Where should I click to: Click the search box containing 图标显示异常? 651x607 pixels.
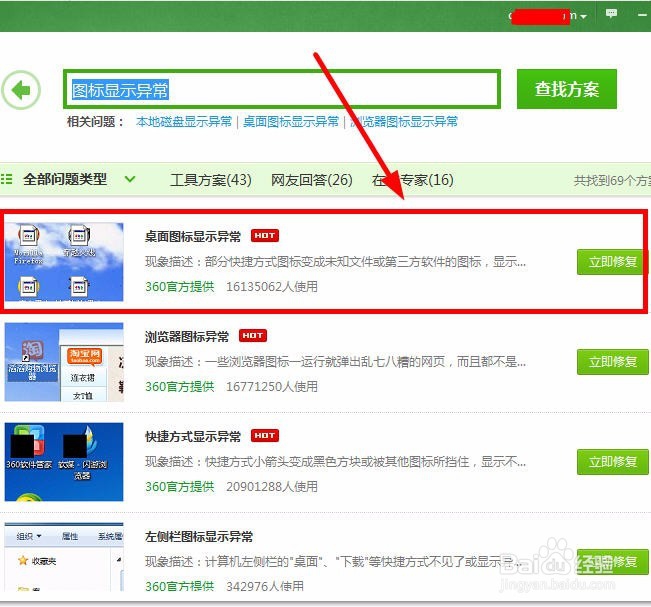pos(281,89)
